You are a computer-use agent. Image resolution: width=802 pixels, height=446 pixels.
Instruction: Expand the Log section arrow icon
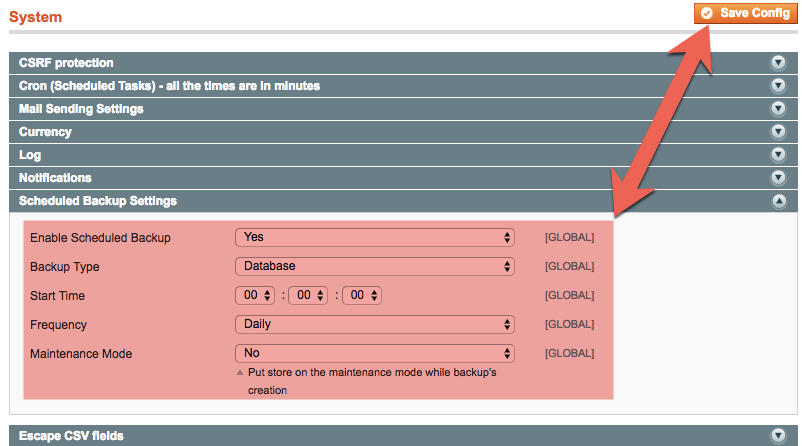click(x=778, y=155)
